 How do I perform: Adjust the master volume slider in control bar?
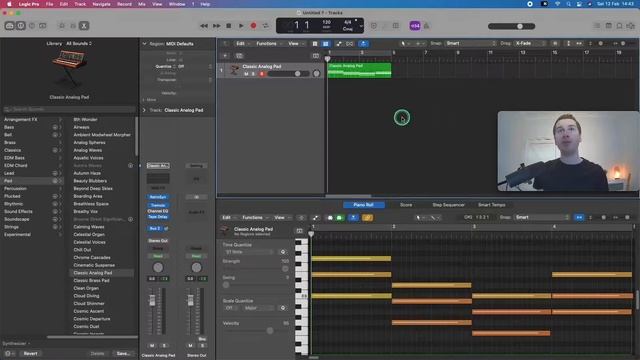(511, 26)
